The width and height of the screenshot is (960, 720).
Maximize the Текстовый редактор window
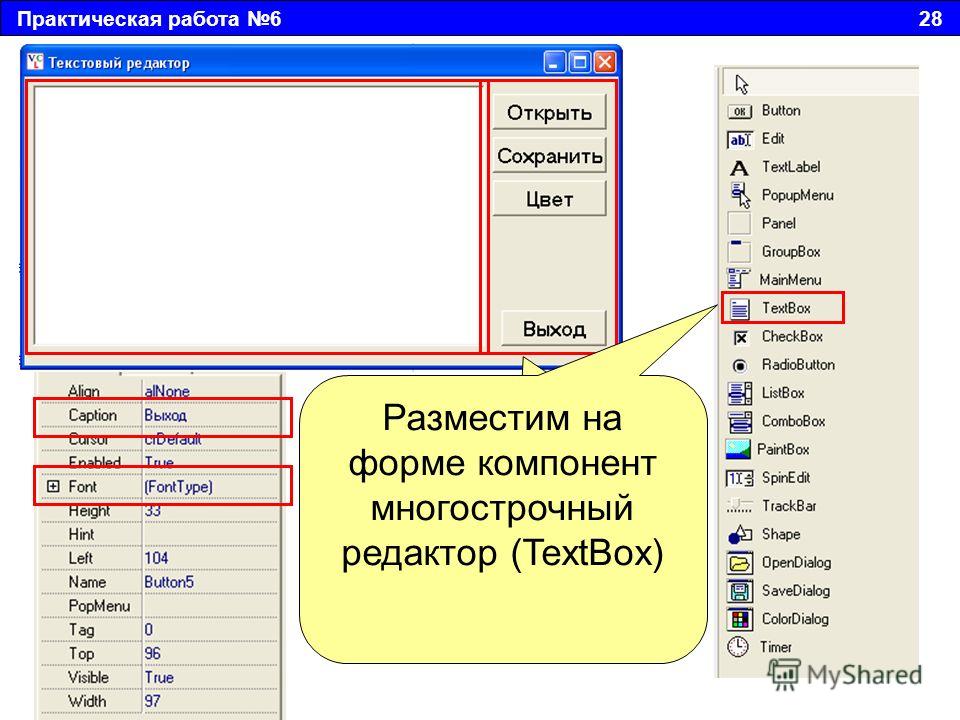pyautogui.click(x=579, y=62)
